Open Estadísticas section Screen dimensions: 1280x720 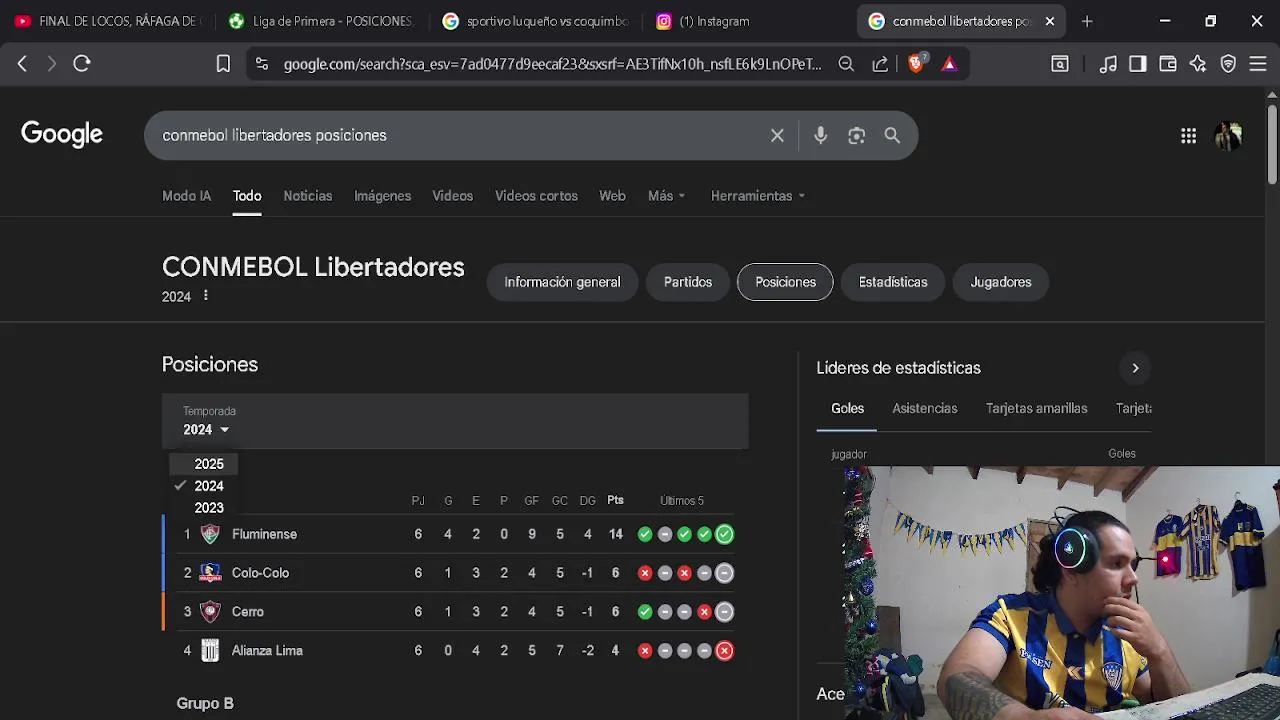[893, 282]
